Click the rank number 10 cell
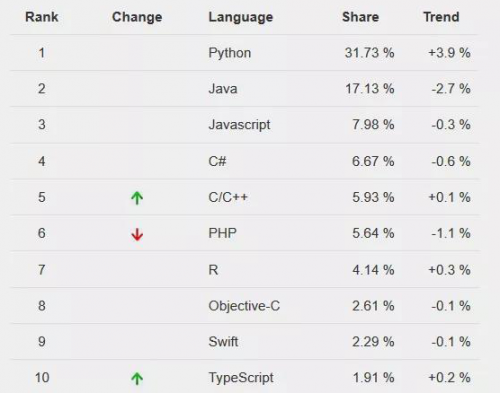Screen dimensions: 500x393 (x=42, y=378)
